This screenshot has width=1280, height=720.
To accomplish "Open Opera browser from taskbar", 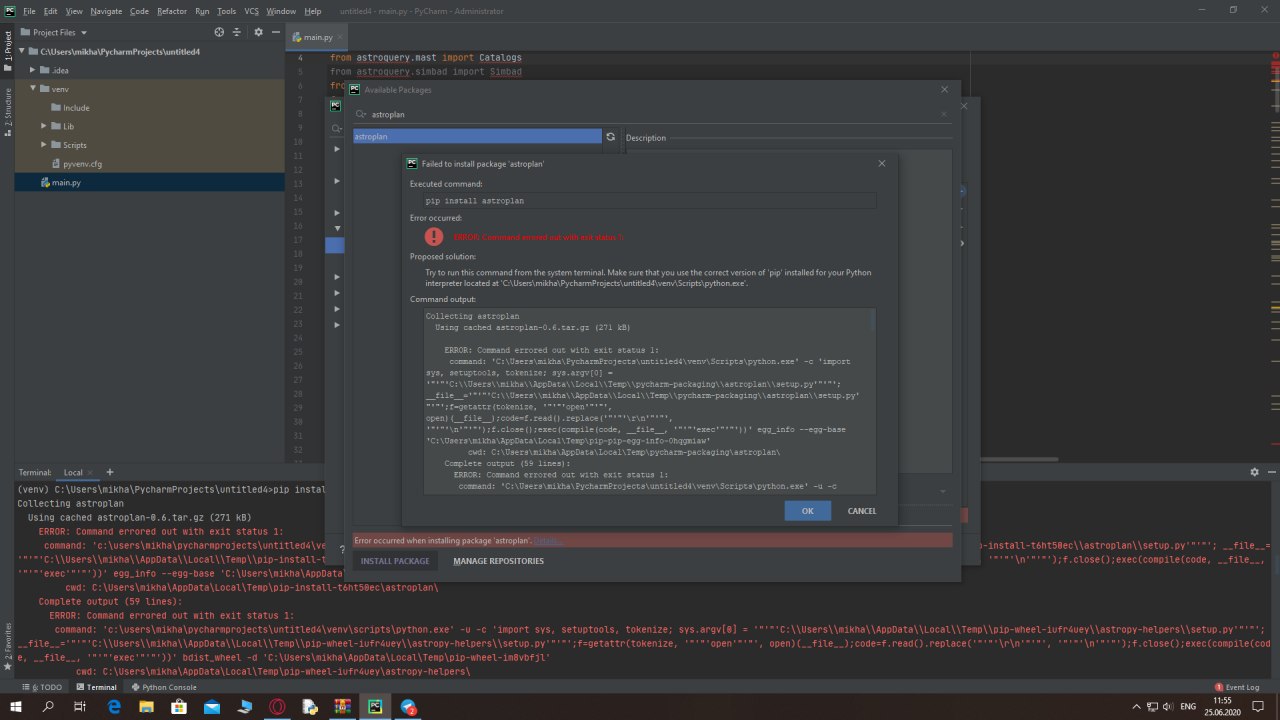I will [277, 707].
